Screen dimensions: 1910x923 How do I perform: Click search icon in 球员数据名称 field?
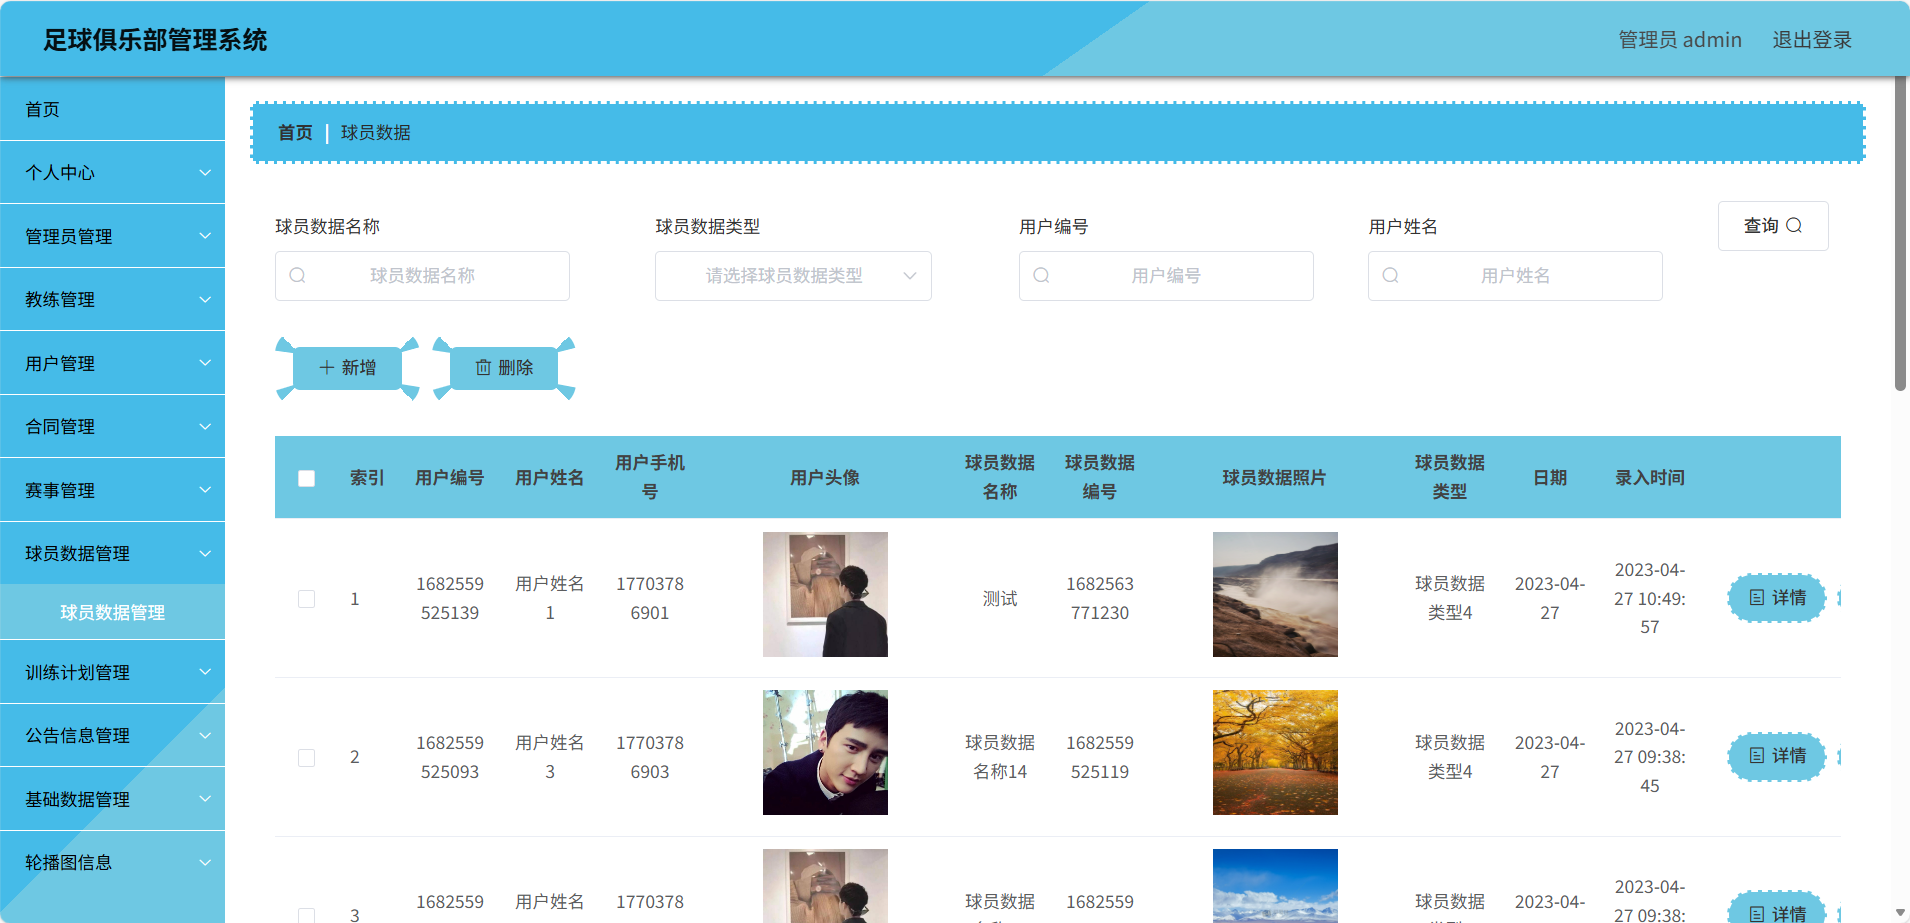297,275
